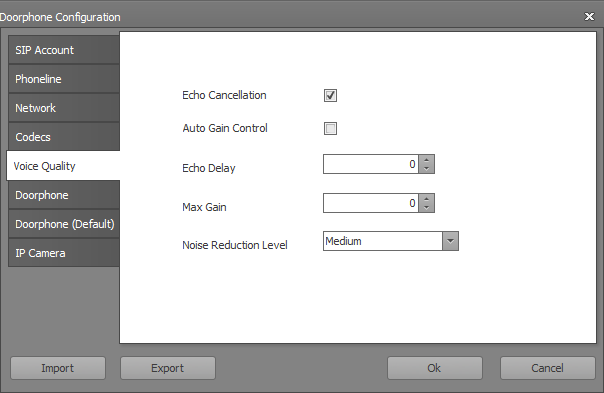The image size is (604, 393).
Task: Click into the Echo Delay value field
Action: (371, 164)
